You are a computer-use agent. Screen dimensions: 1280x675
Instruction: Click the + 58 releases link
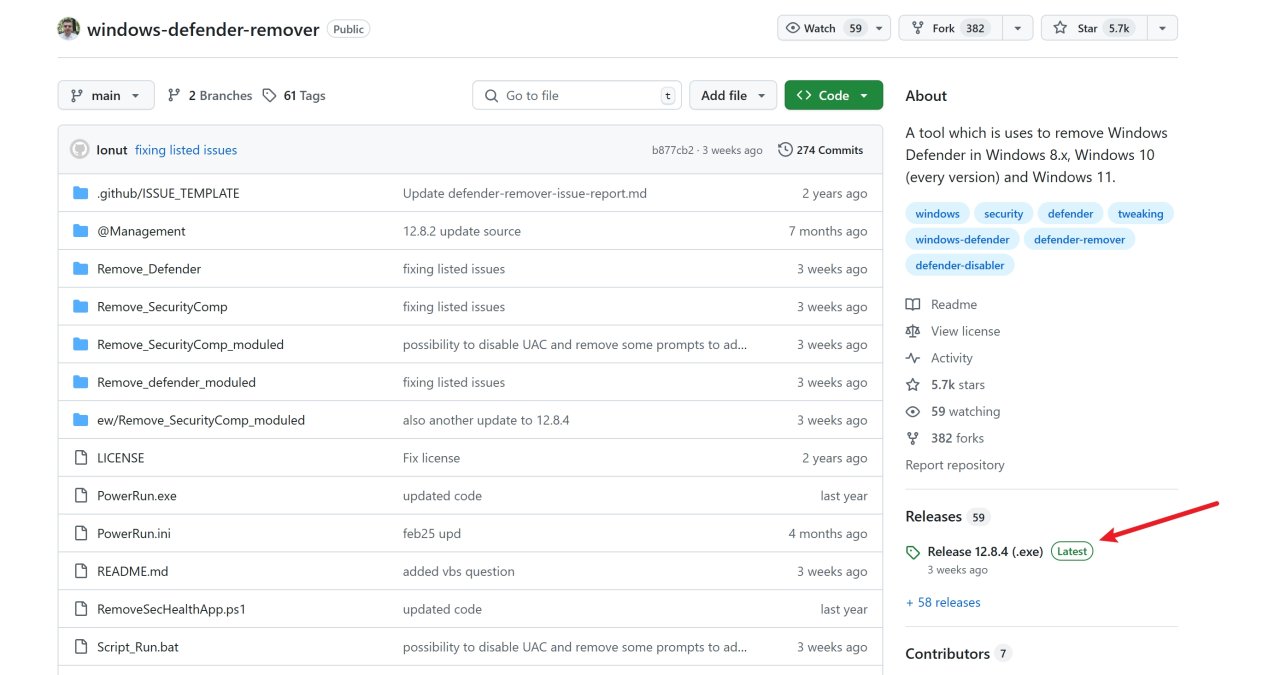[x=942, y=603]
